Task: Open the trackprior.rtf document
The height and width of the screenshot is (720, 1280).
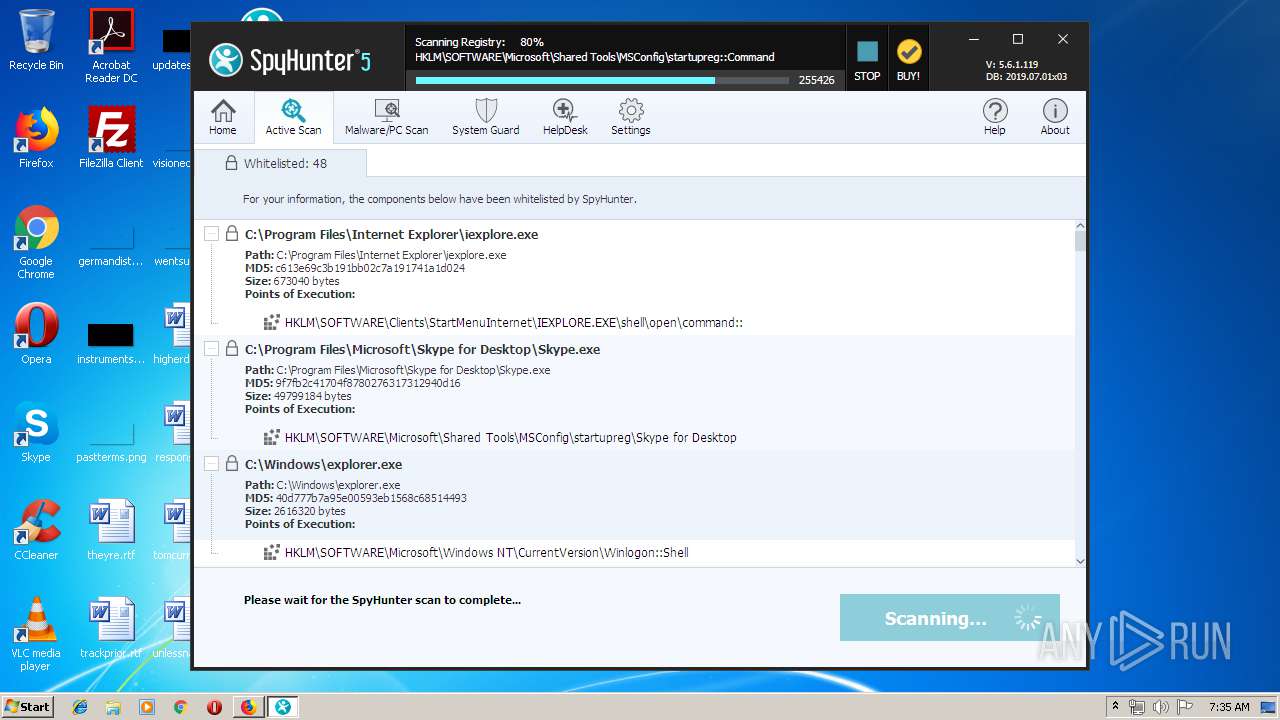Action: tap(111, 628)
